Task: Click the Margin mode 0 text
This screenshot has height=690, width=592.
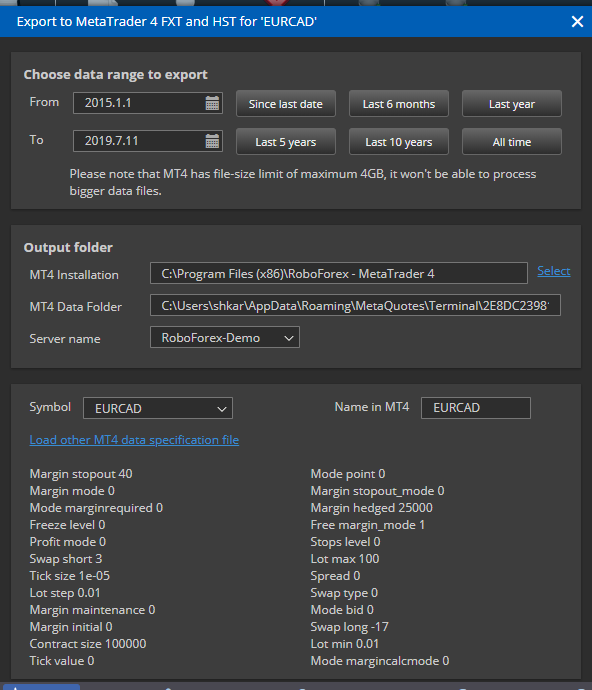Action: 72,491
